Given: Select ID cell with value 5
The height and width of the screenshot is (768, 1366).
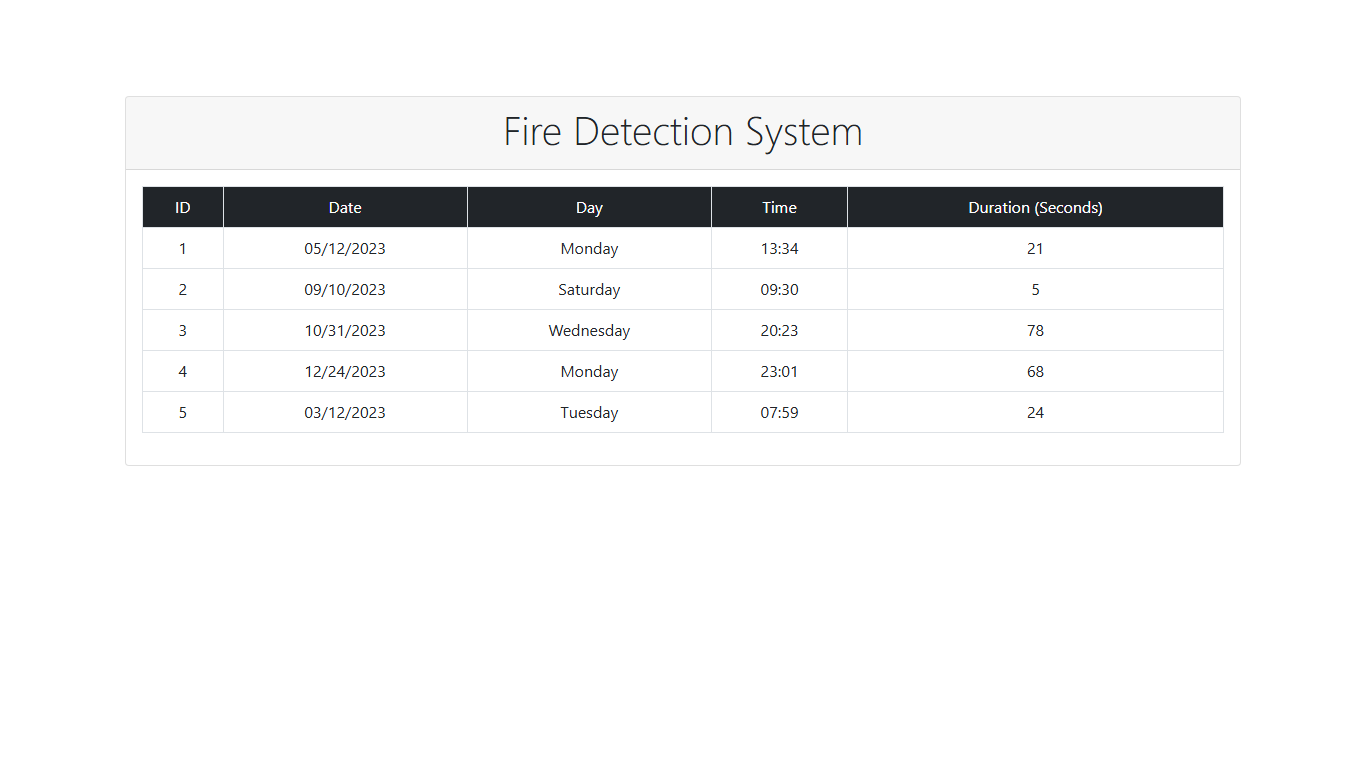Looking at the screenshot, I should pos(183,412).
